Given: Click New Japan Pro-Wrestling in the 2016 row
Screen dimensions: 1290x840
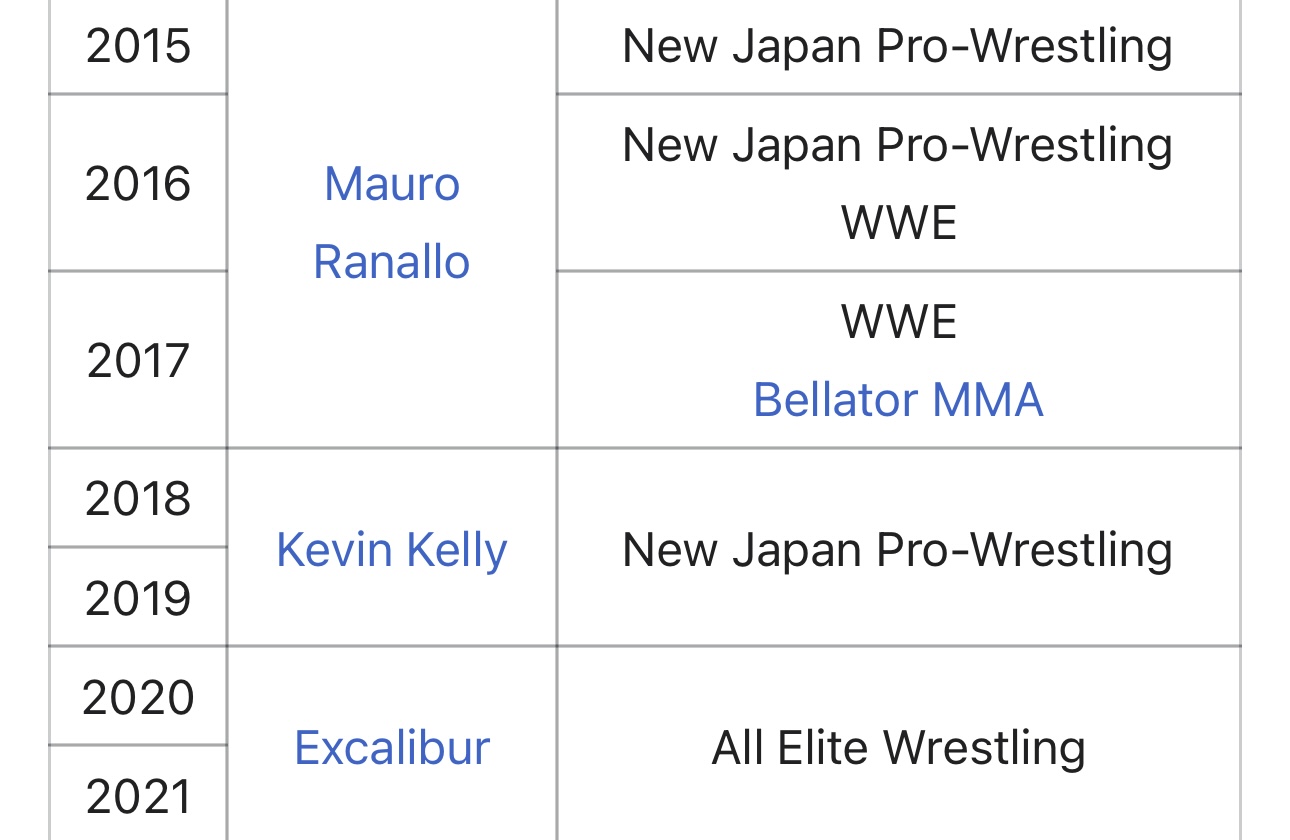Looking at the screenshot, I should 897,145.
